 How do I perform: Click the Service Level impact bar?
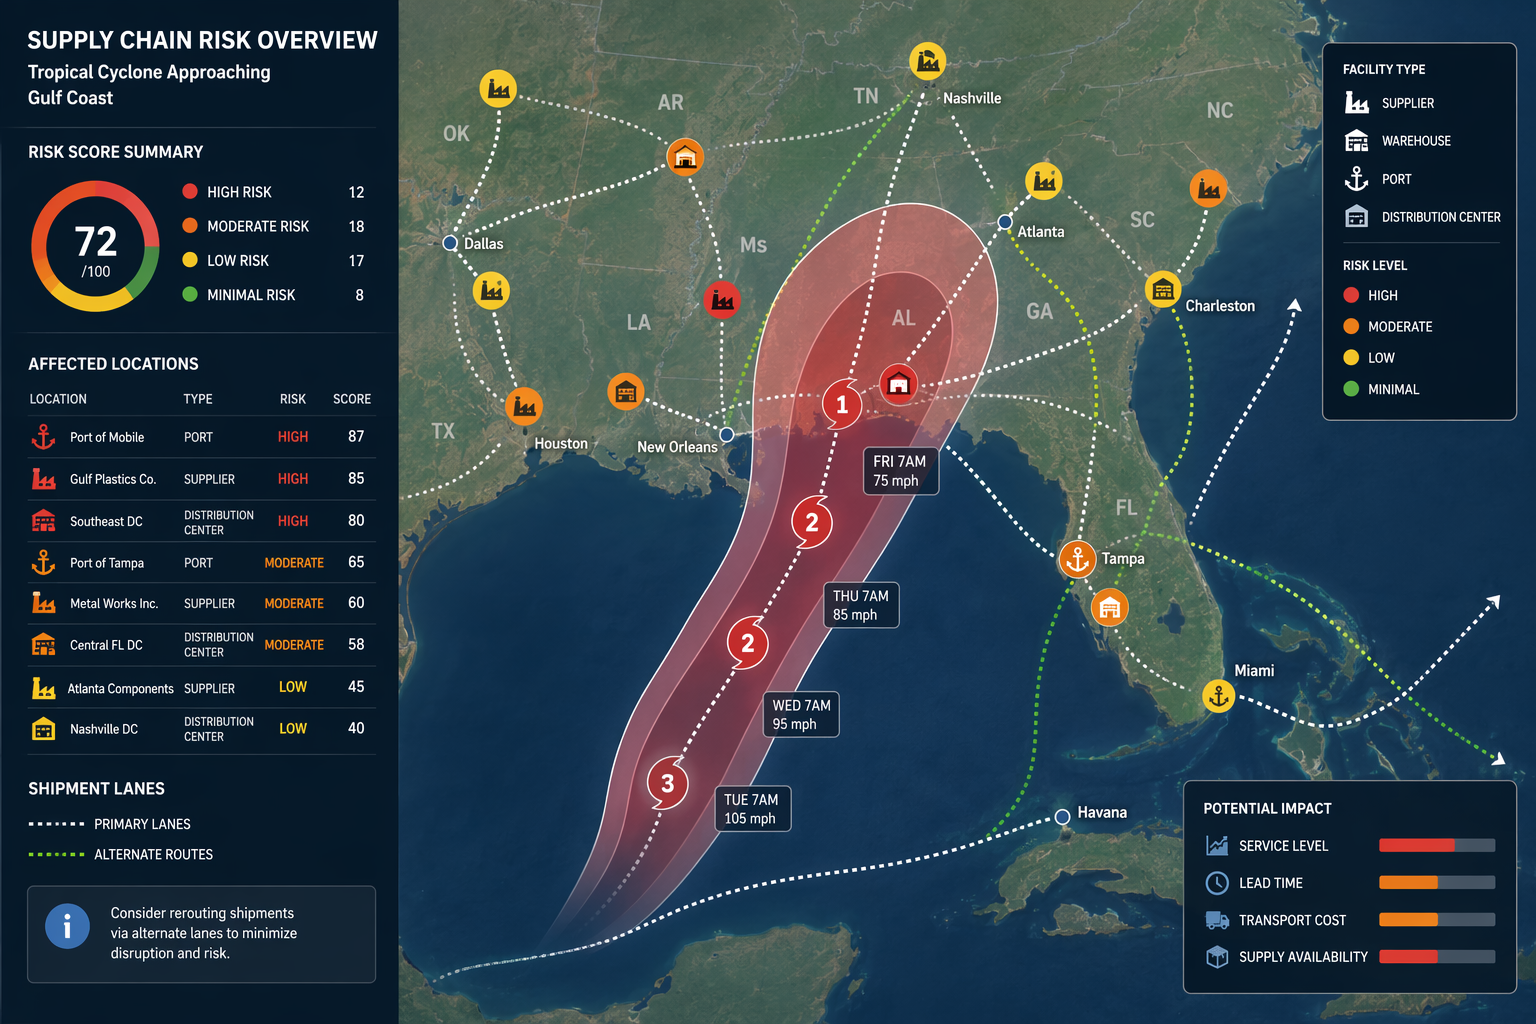[x=1437, y=845]
